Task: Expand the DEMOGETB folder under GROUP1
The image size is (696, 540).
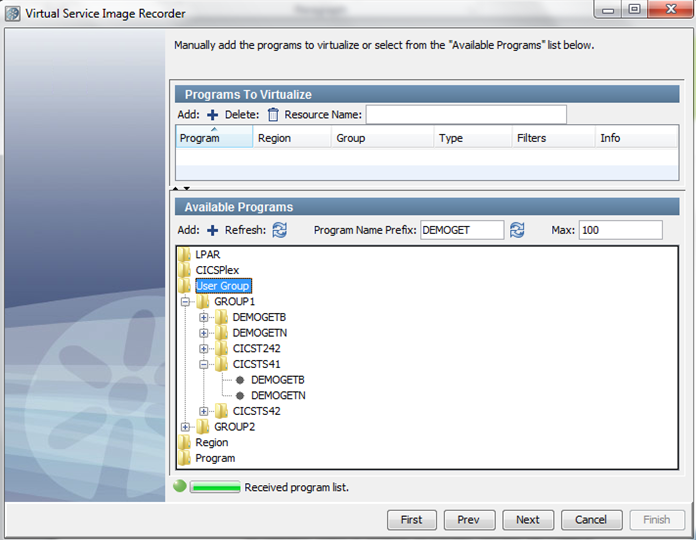Action: pos(203,317)
